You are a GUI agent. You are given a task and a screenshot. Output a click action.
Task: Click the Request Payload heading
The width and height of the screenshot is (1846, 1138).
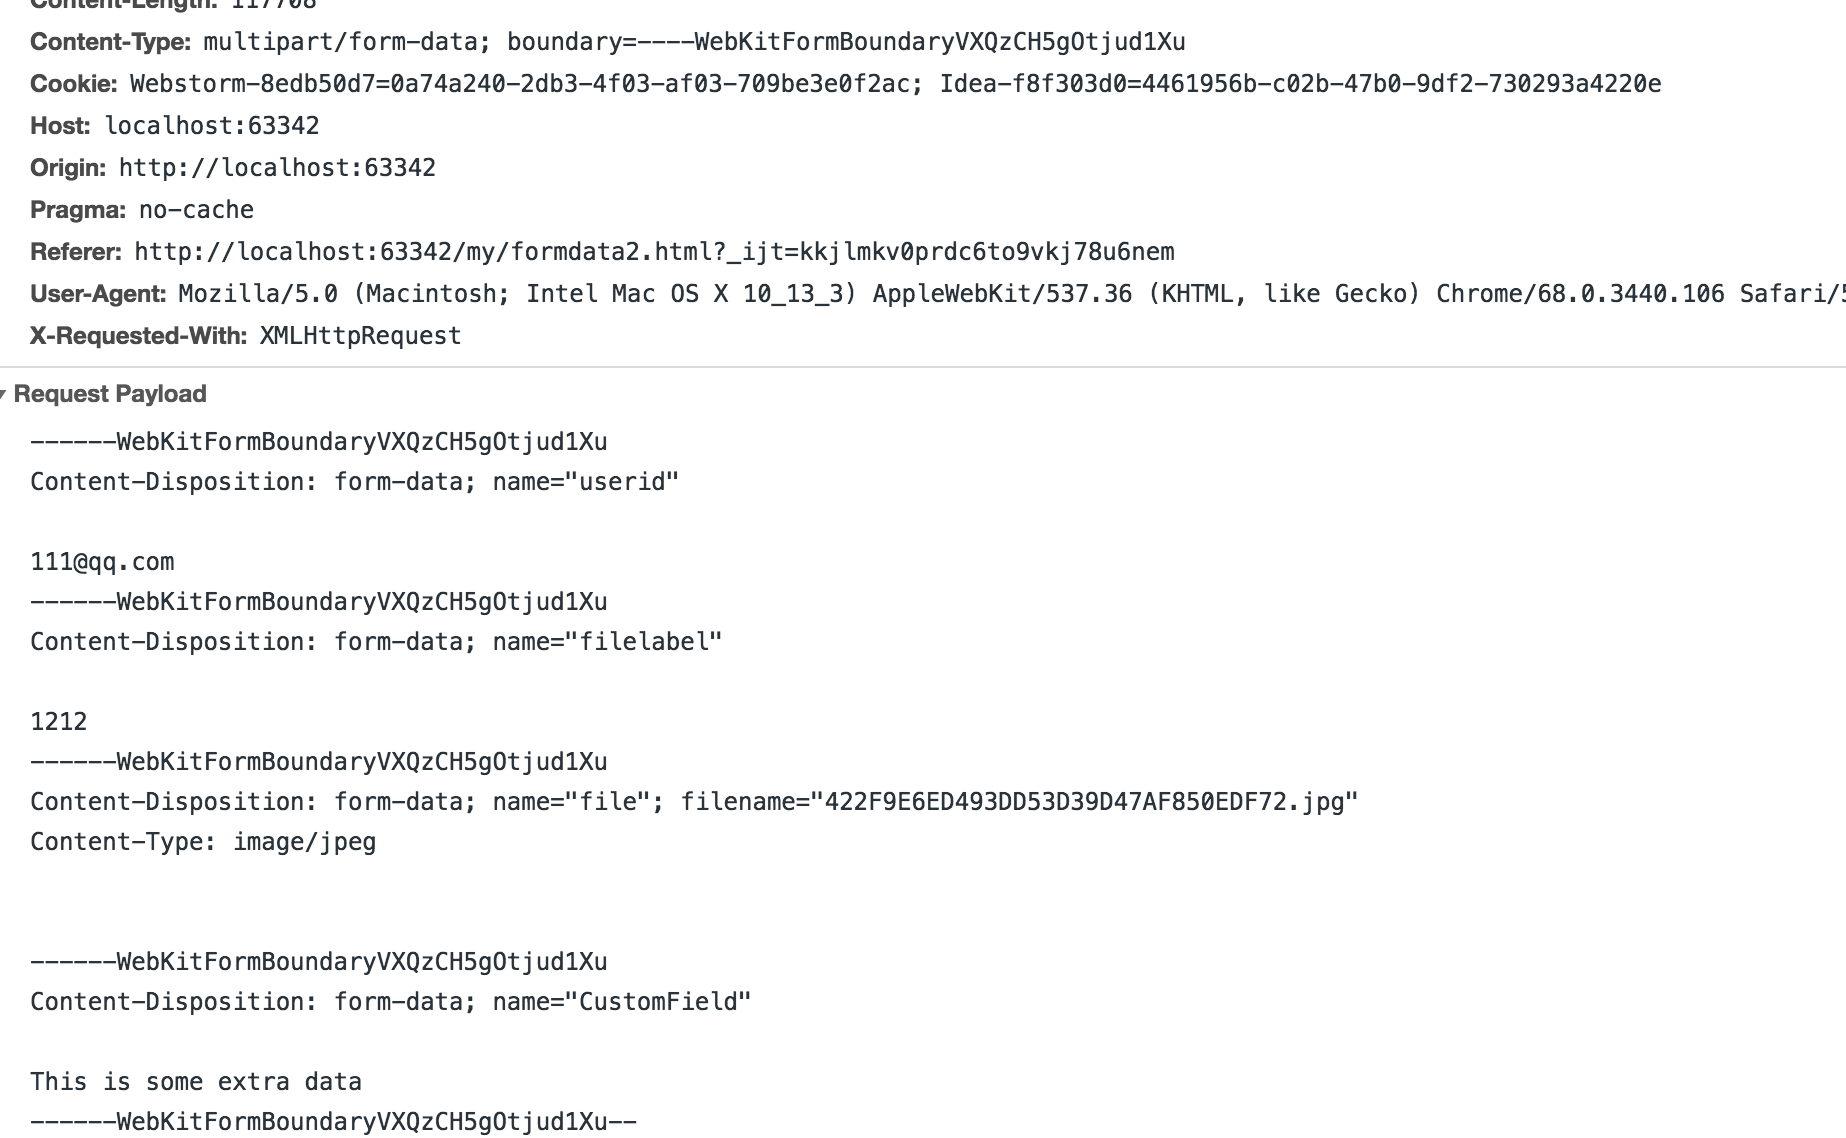click(110, 394)
